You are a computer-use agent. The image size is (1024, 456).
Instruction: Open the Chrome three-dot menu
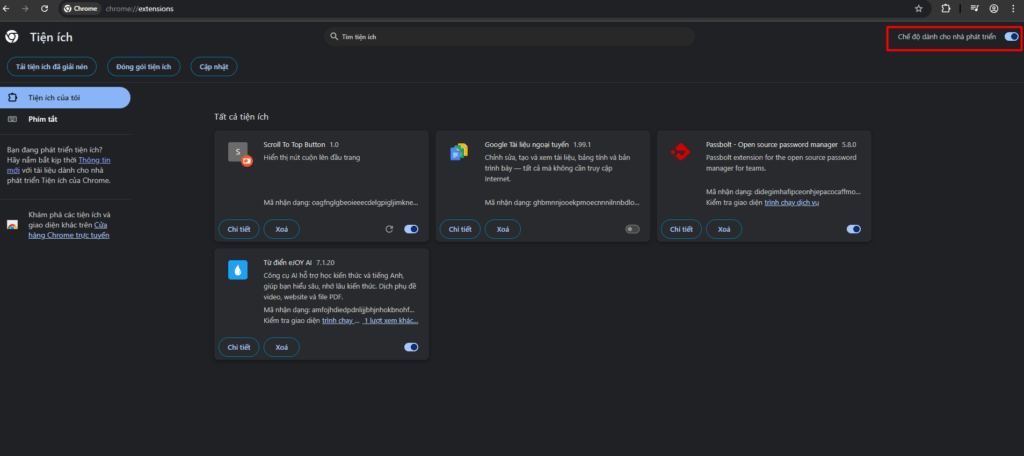pos(1013,8)
